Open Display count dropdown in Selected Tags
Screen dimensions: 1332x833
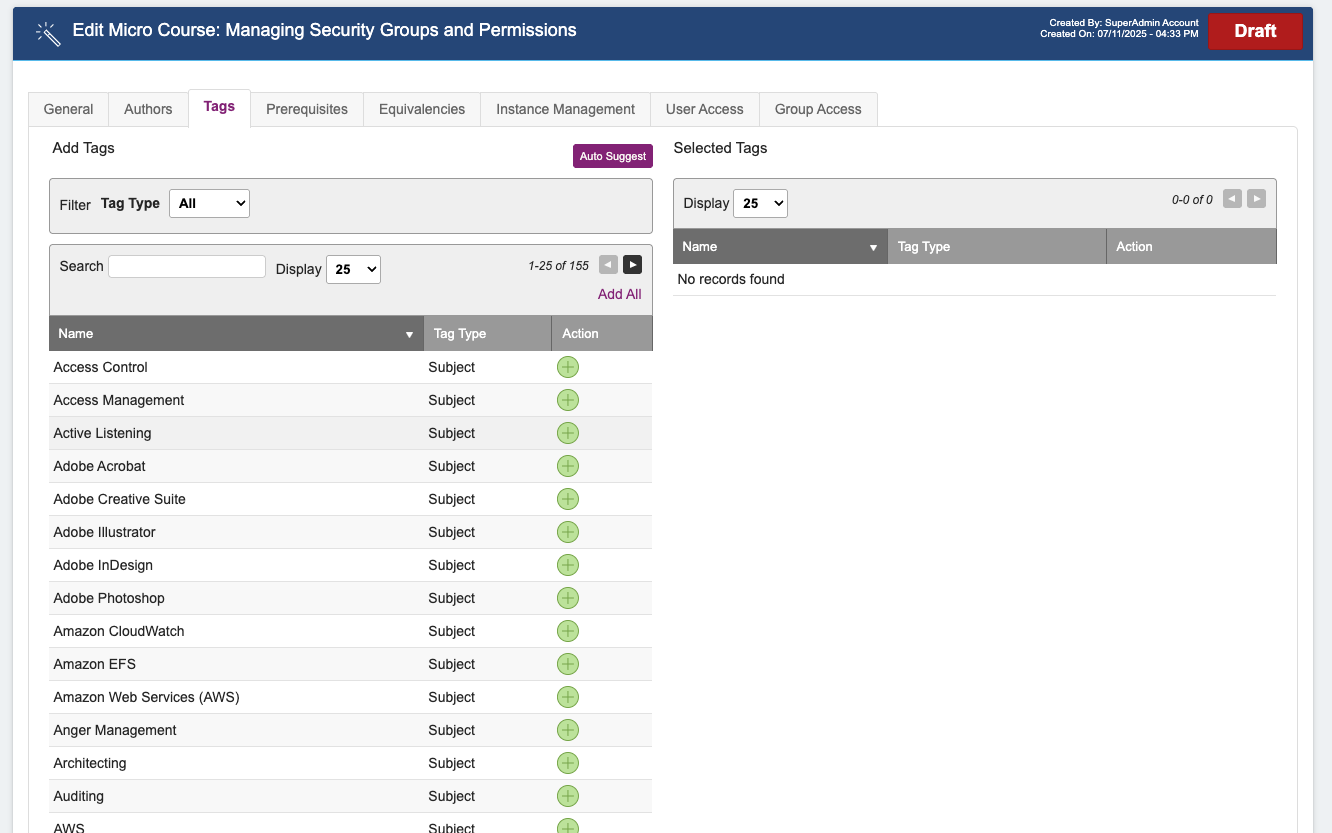761,203
